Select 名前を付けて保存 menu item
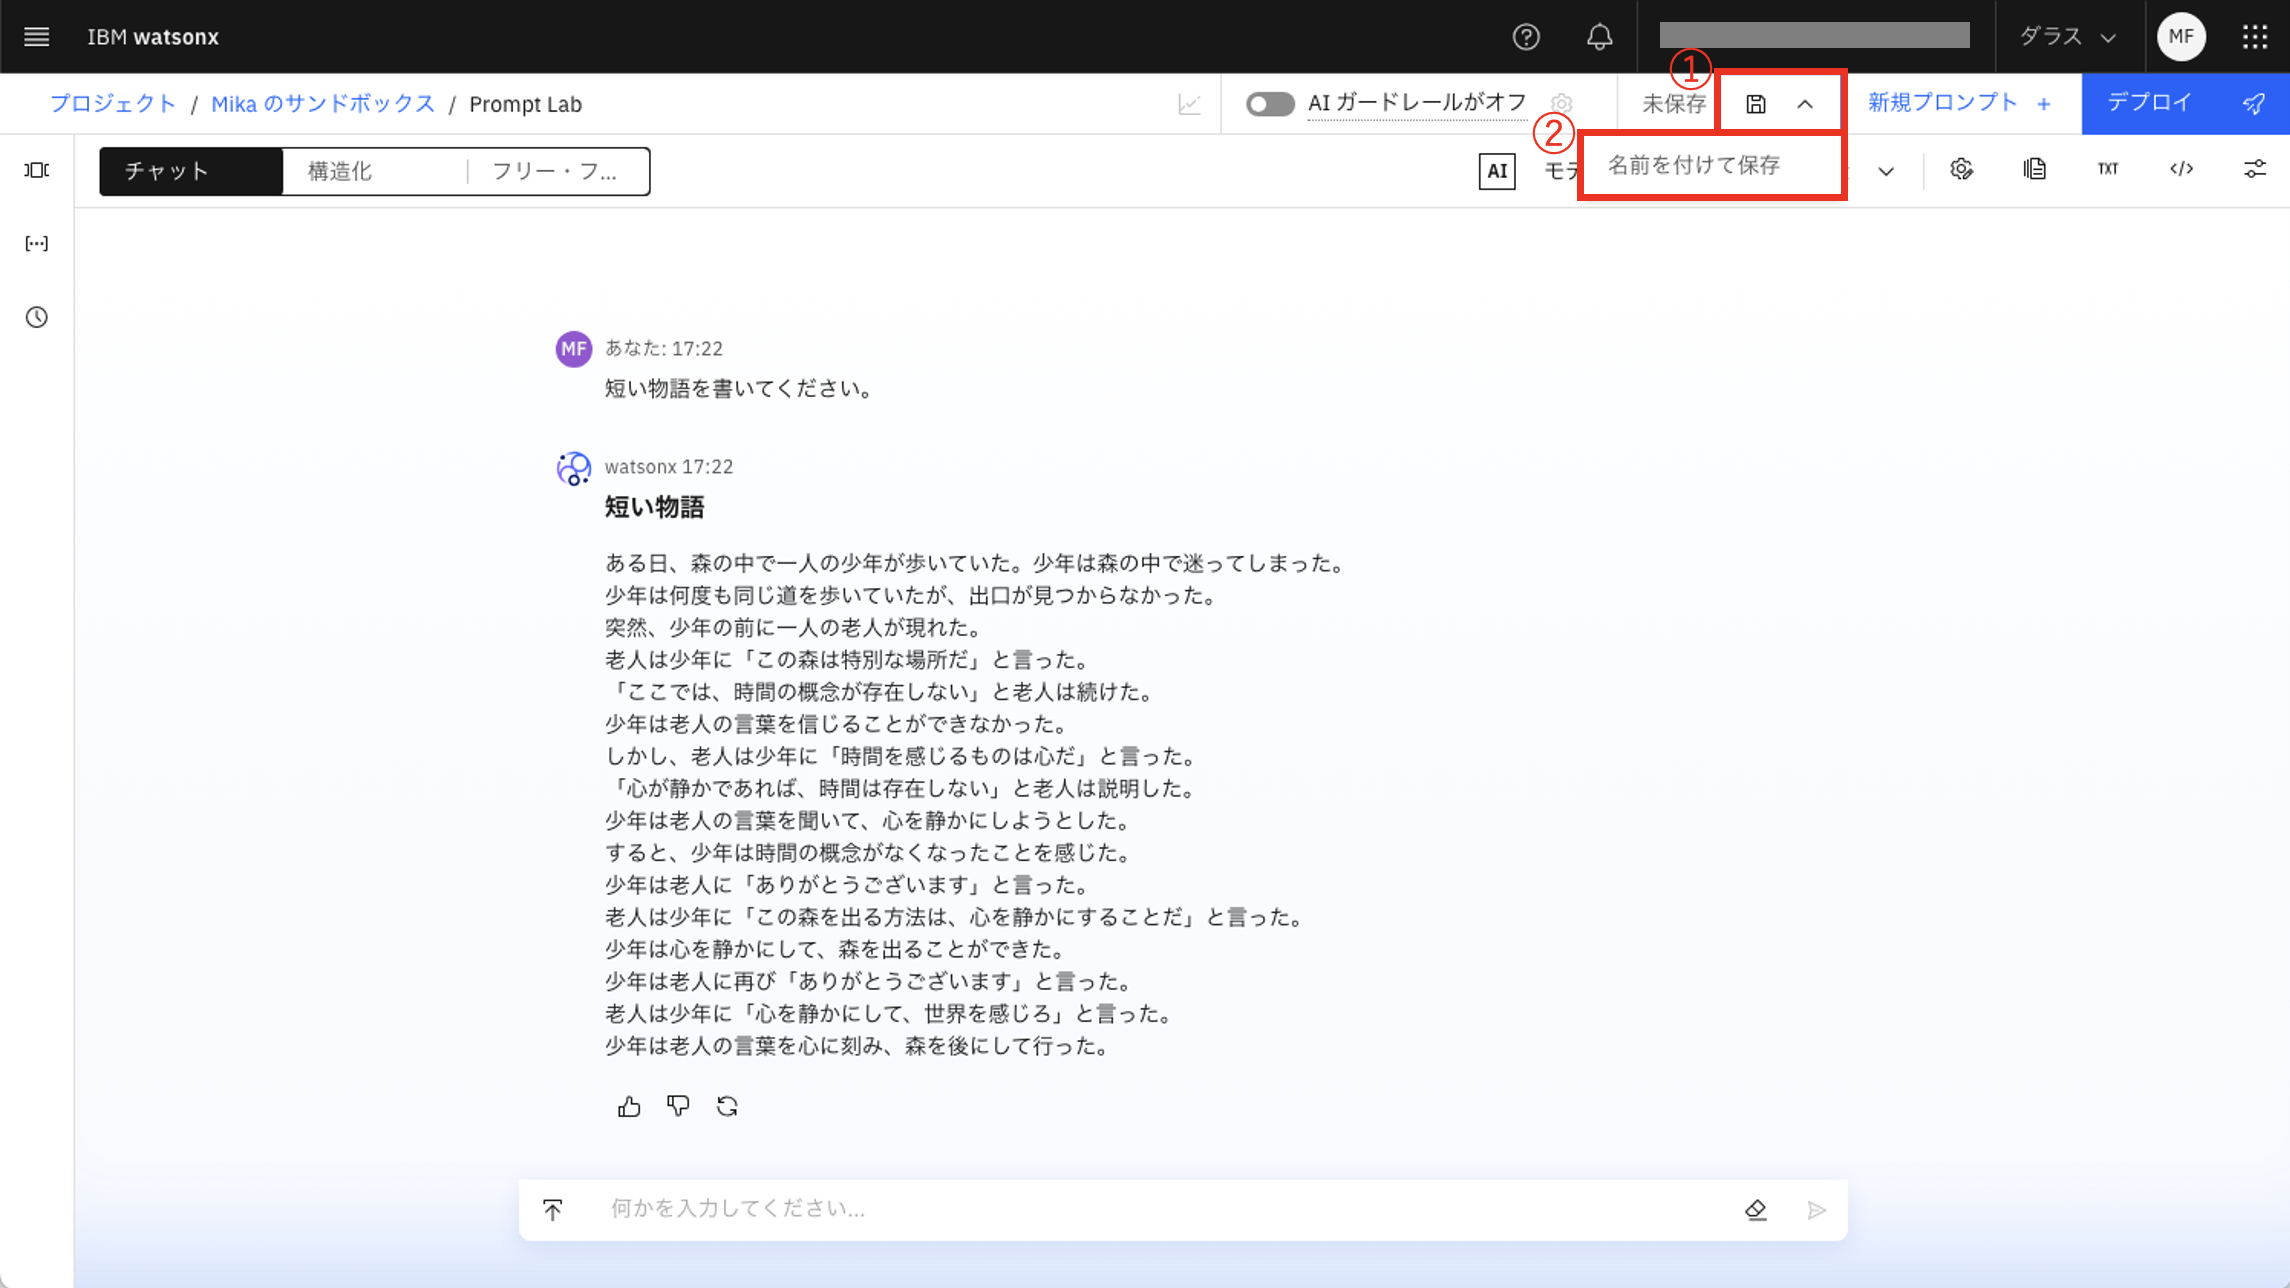This screenshot has width=2290, height=1288. pos(1694,165)
